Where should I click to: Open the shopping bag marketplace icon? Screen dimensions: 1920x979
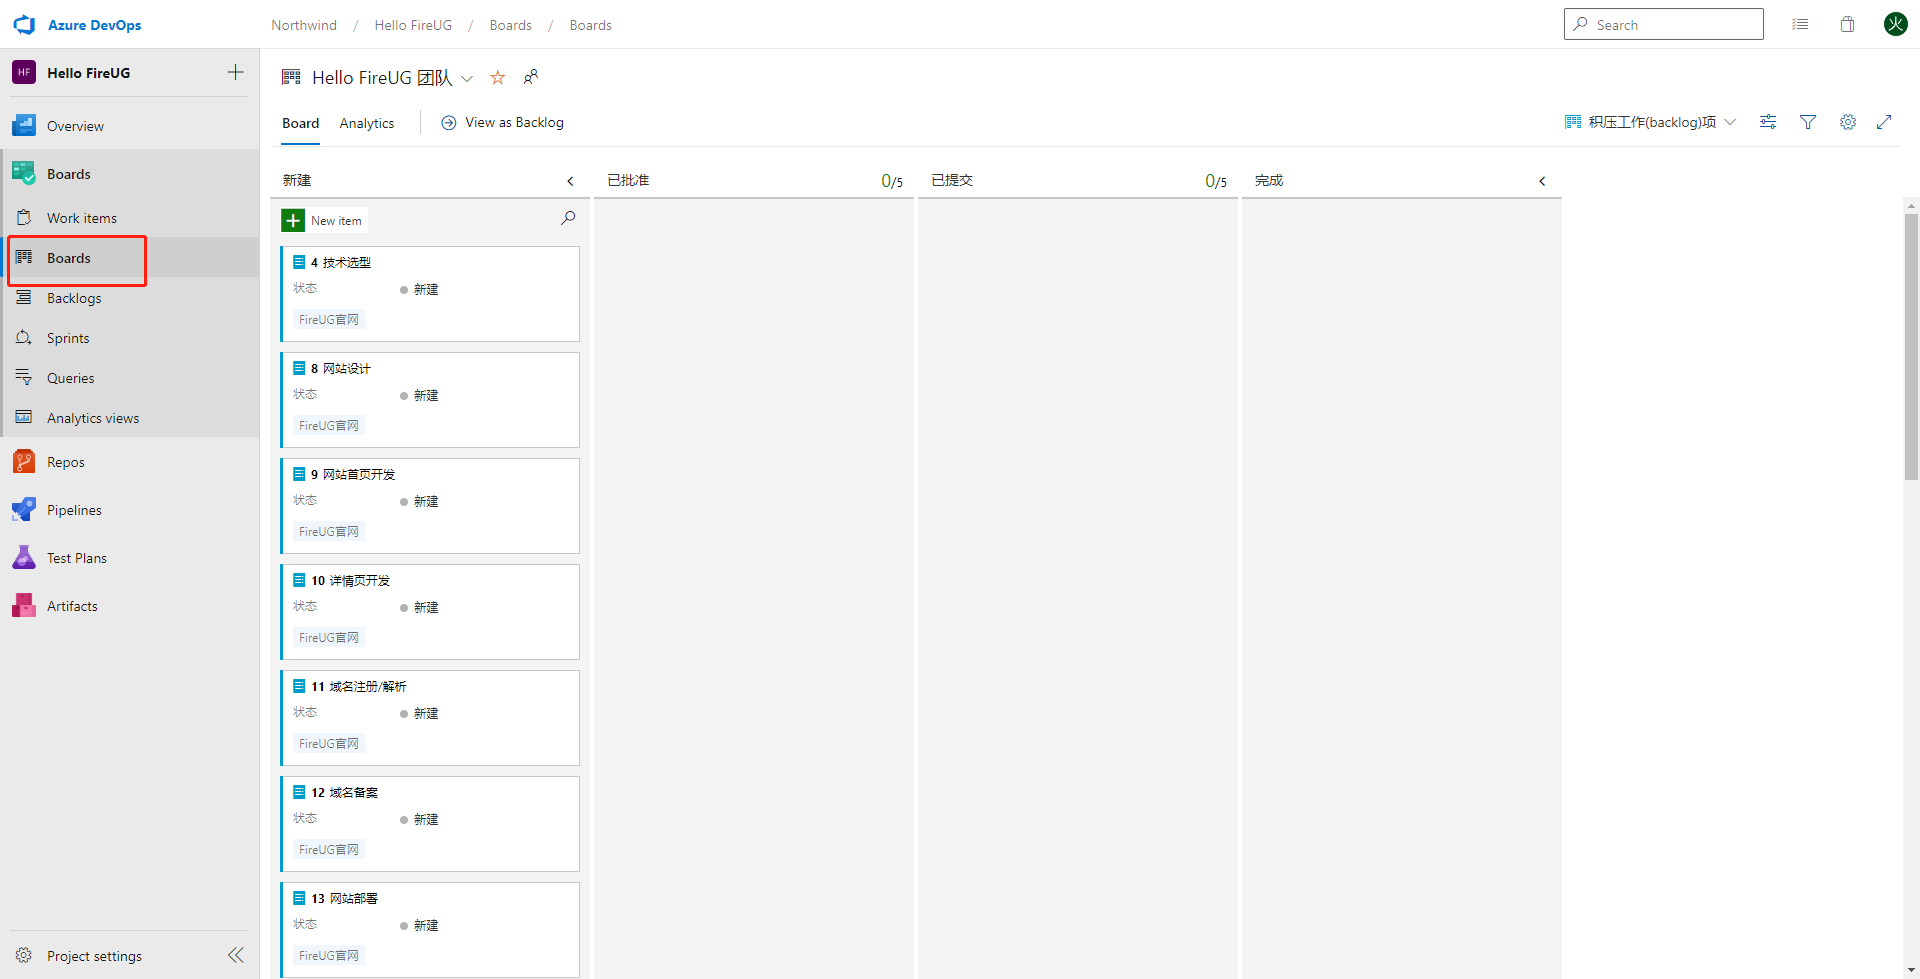coord(1847,25)
